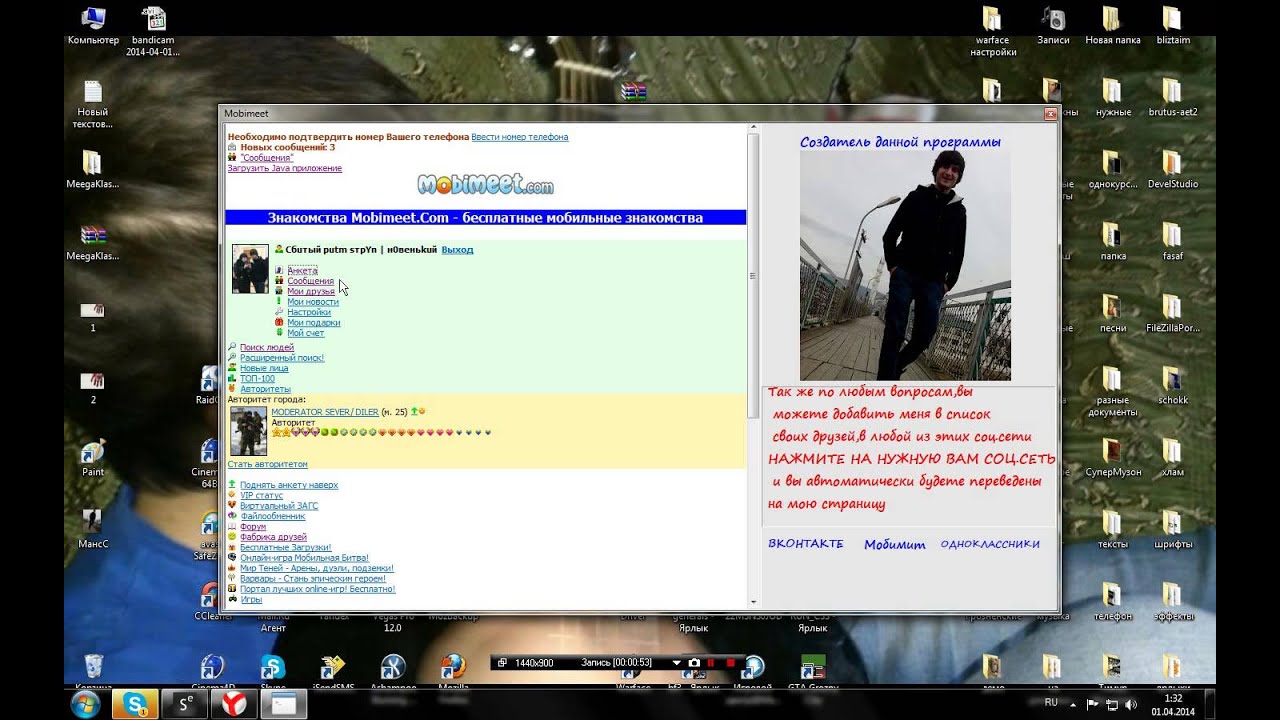The image size is (1280, 720).
Task: Click the ТОП-100 chart icon
Action: click(232, 378)
